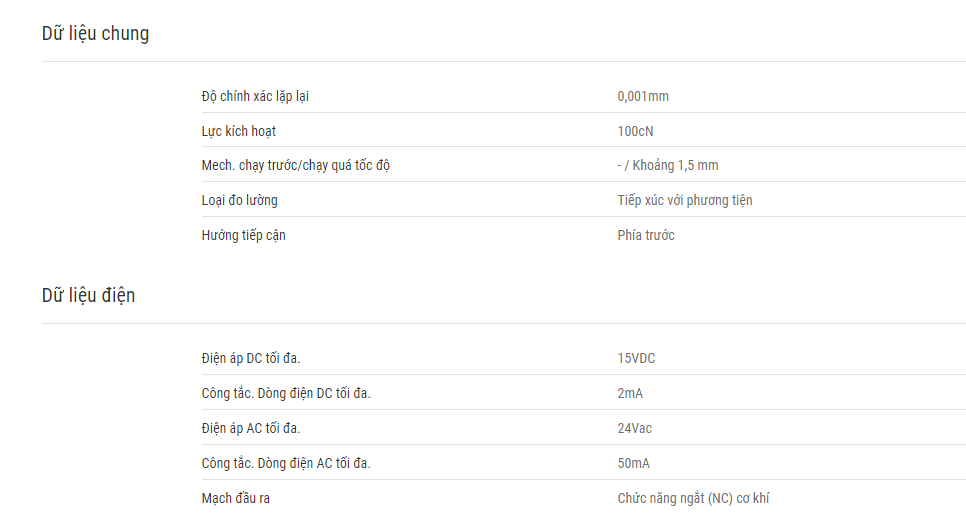Select the 'Hướng tiếp cận' label
Viewport: 966px width, 518px height.
(243, 235)
